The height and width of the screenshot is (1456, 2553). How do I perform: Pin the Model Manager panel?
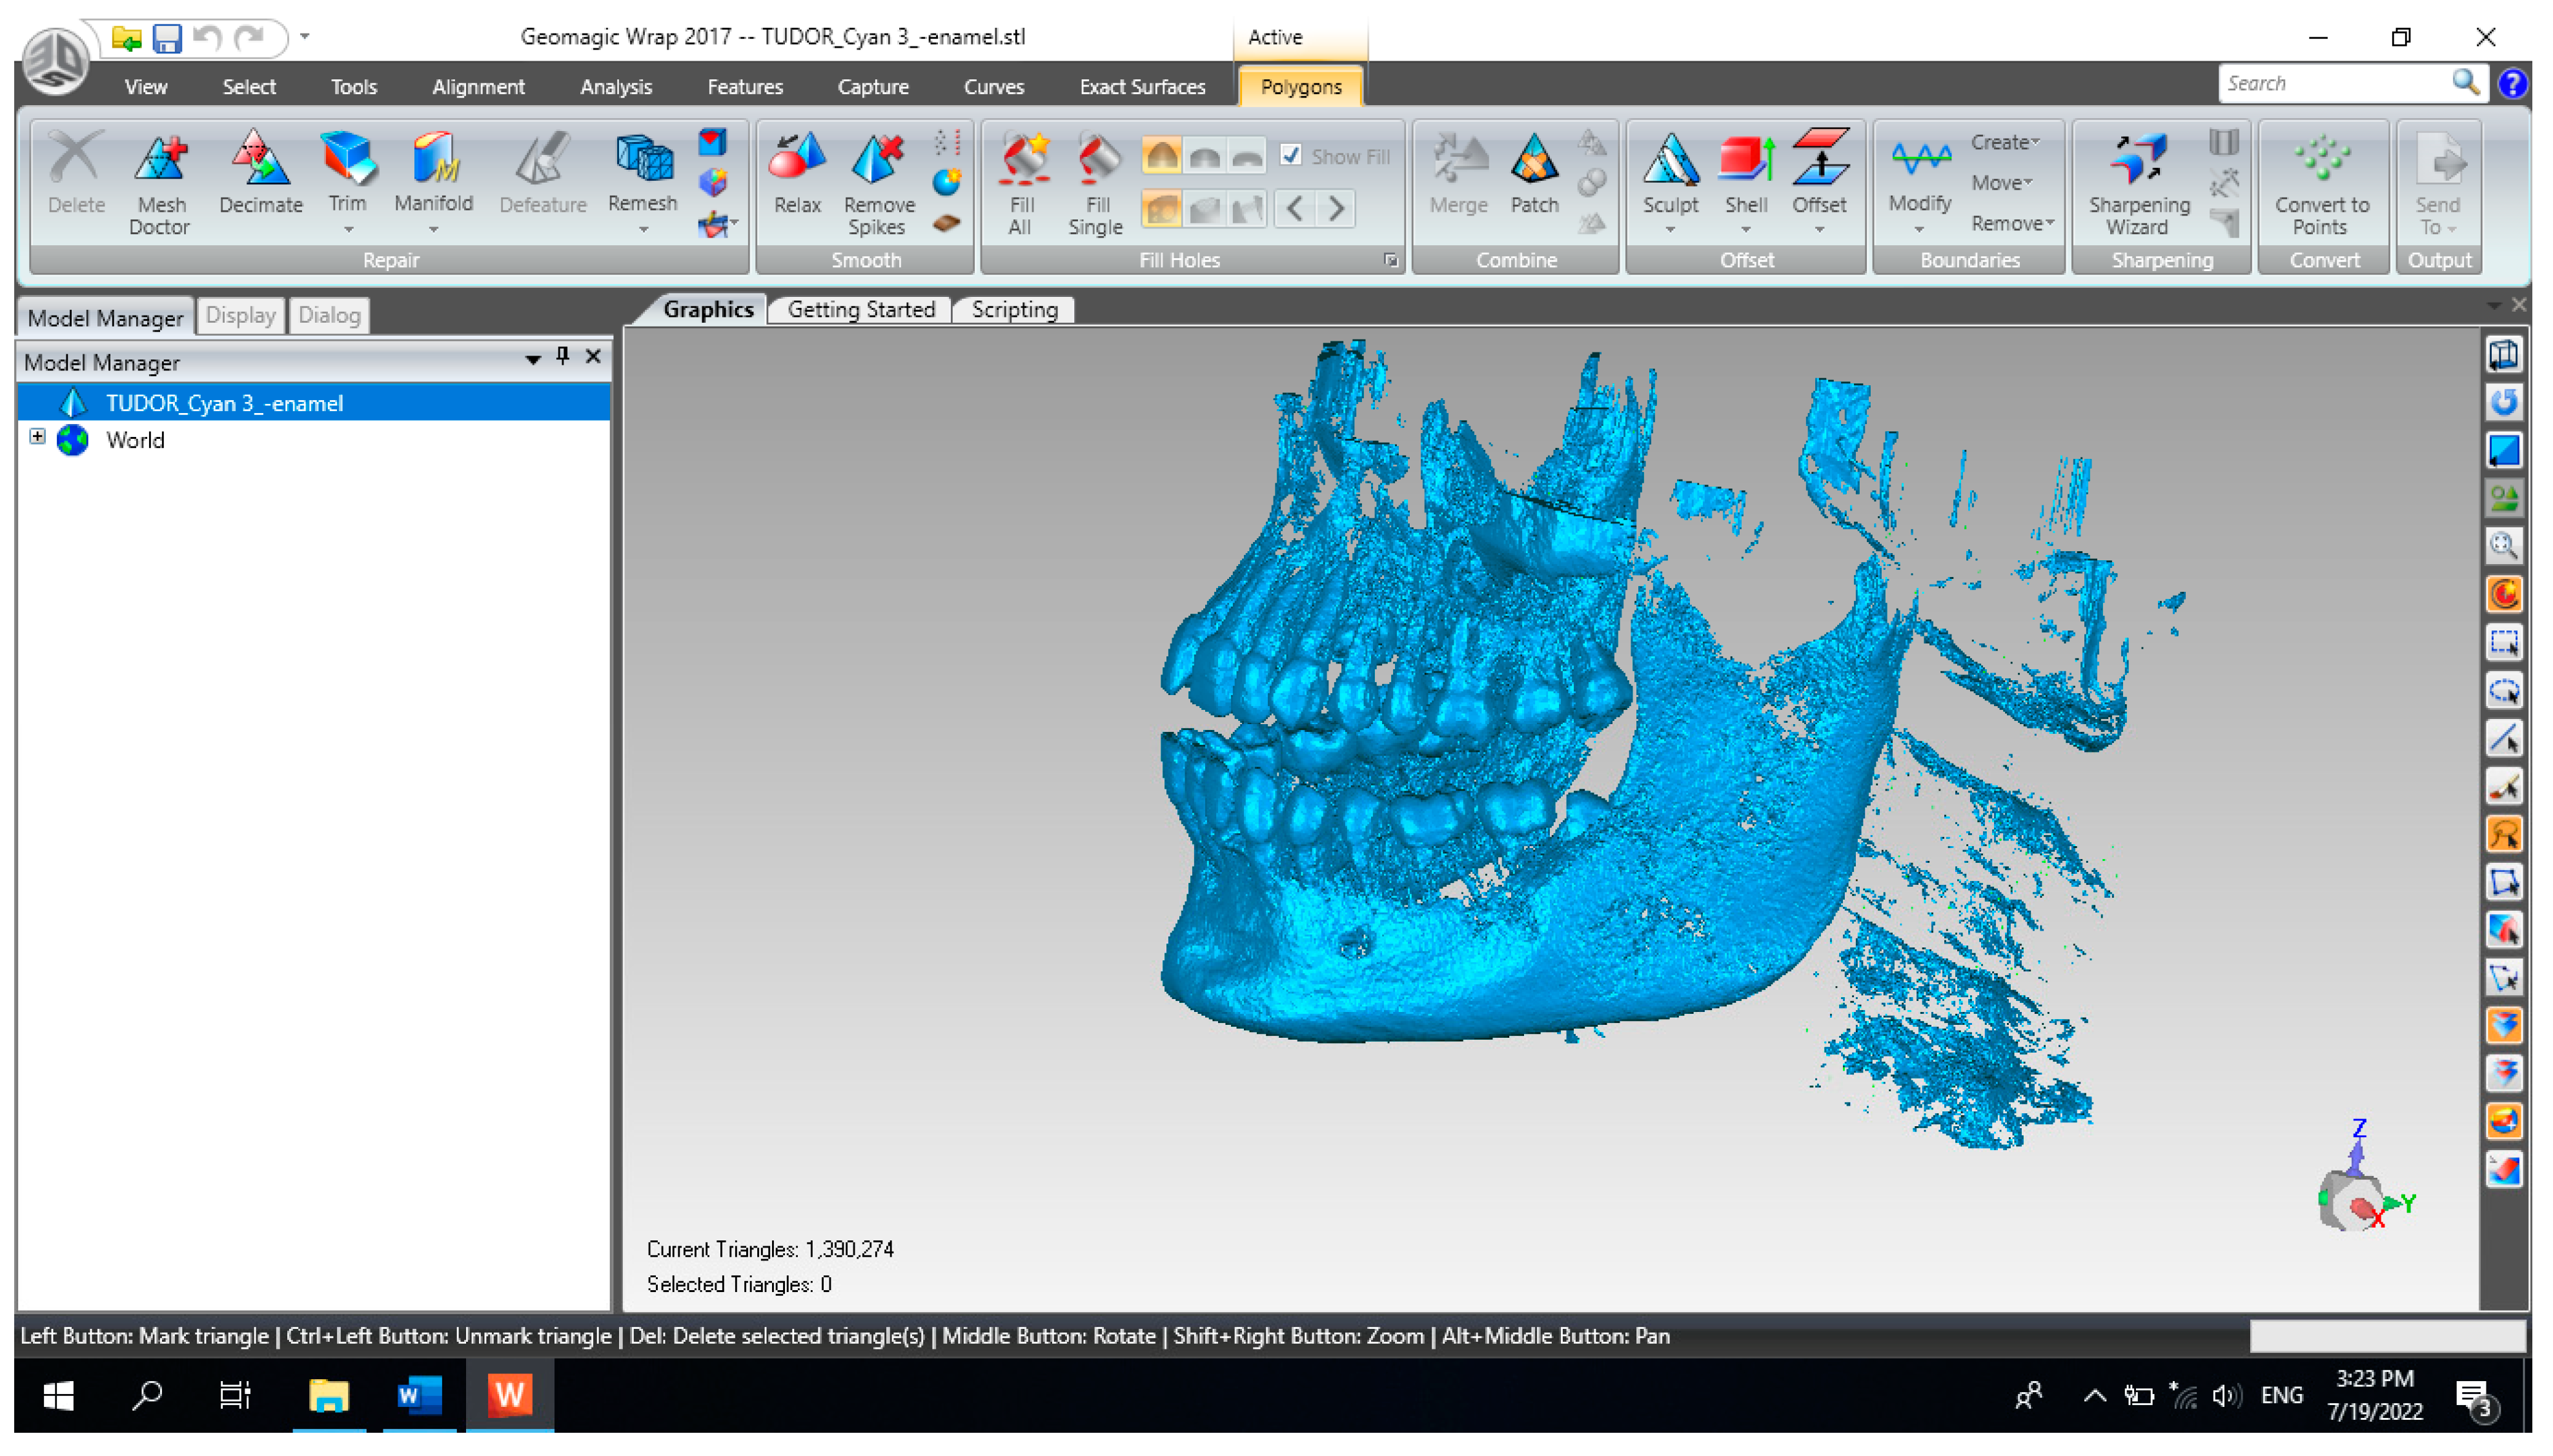point(563,356)
